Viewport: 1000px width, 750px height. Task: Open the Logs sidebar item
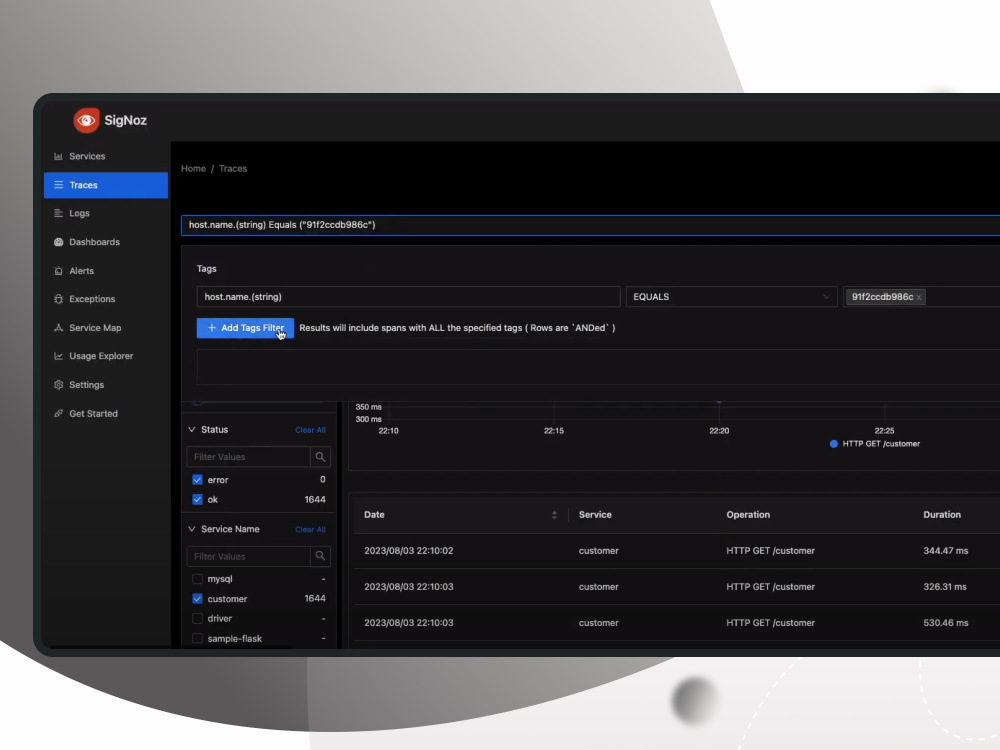pos(106,213)
